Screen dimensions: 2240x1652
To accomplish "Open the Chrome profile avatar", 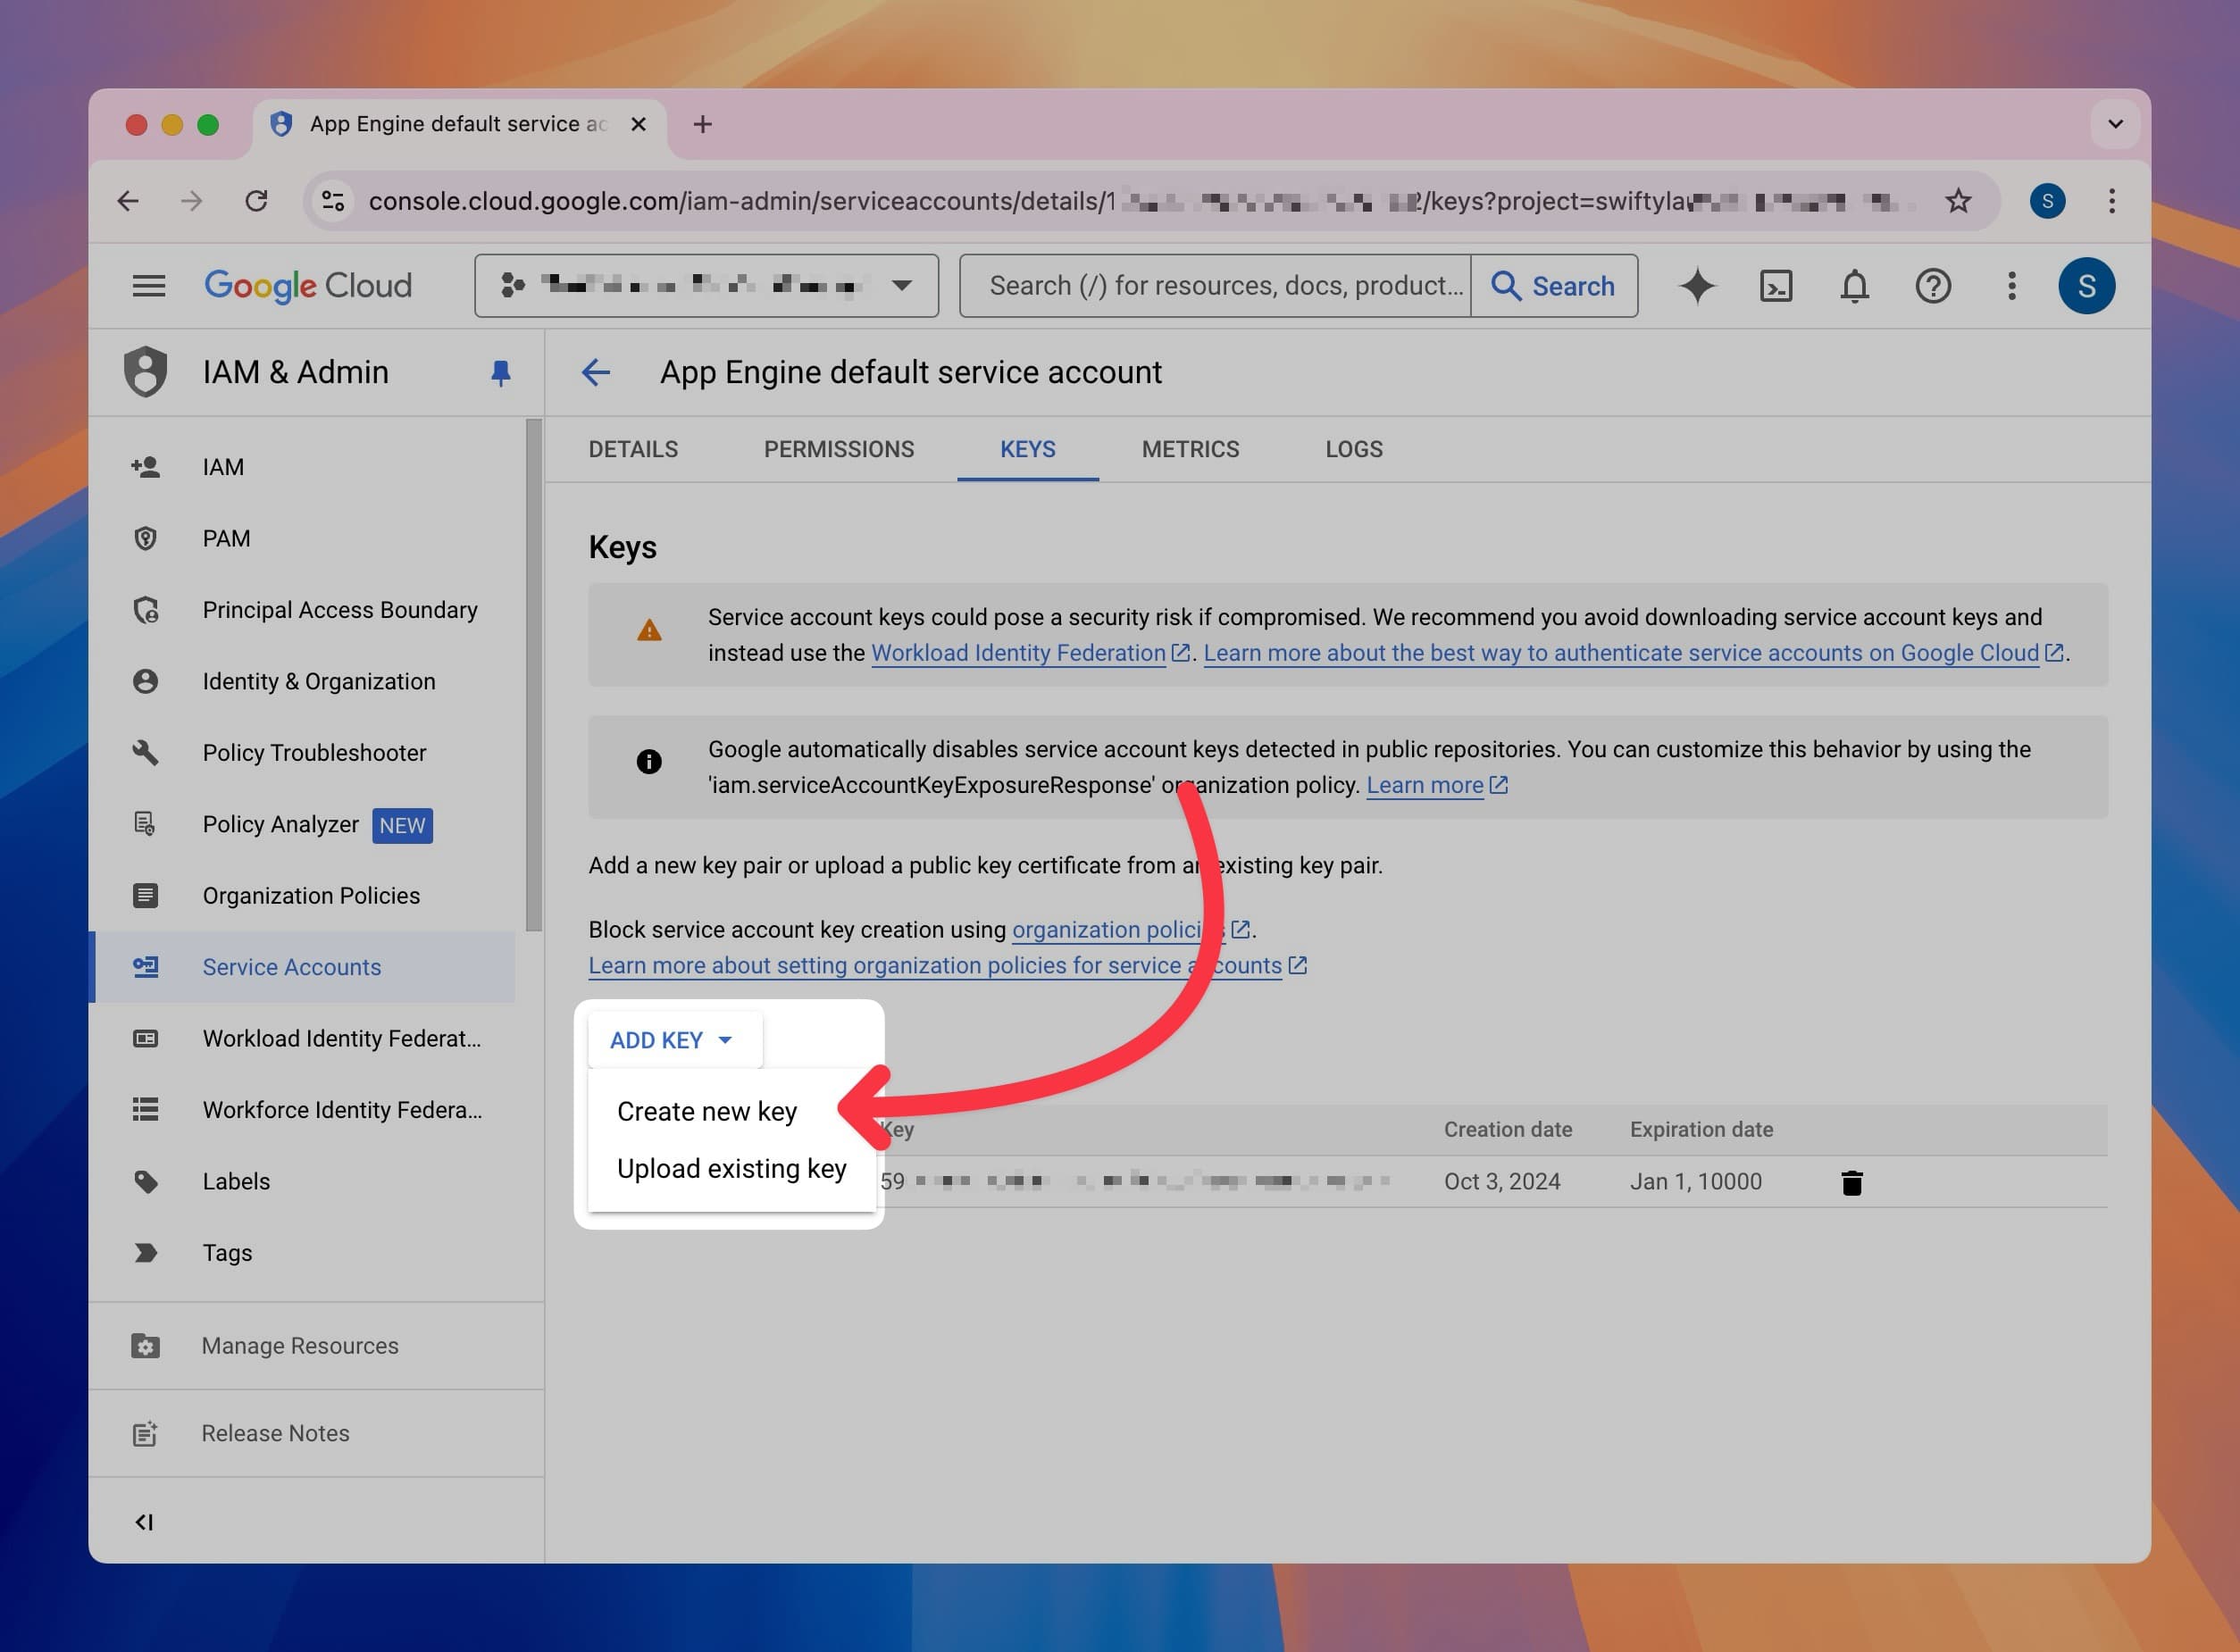I will tap(2047, 201).
